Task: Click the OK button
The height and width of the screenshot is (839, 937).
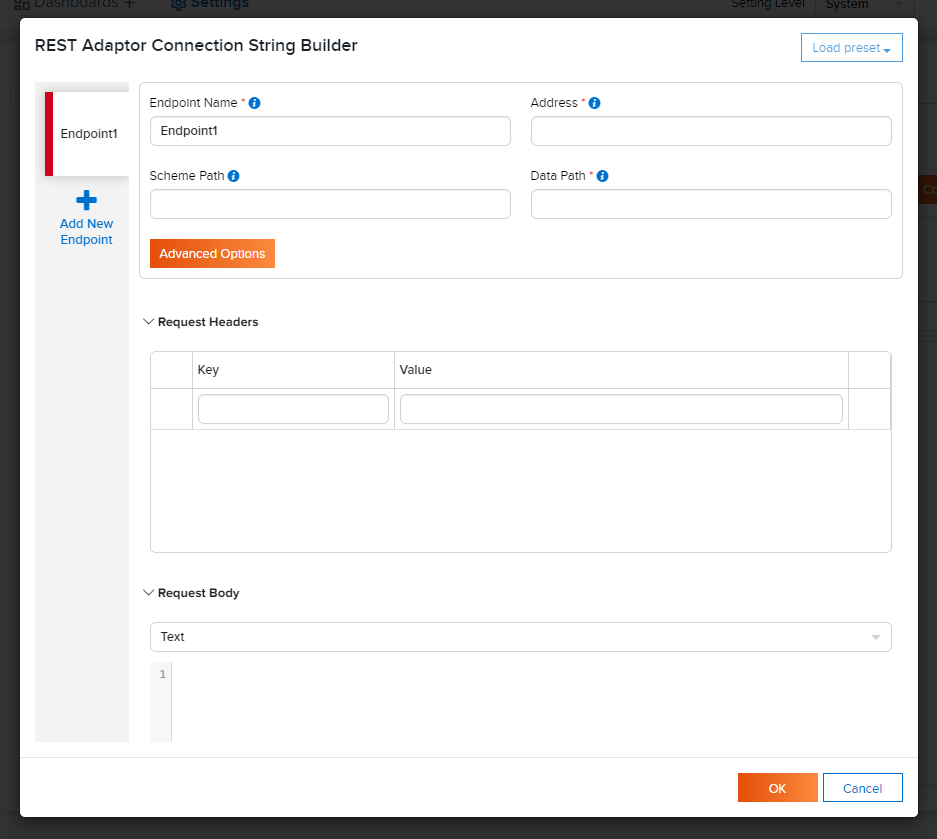Action: coord(777,788)
